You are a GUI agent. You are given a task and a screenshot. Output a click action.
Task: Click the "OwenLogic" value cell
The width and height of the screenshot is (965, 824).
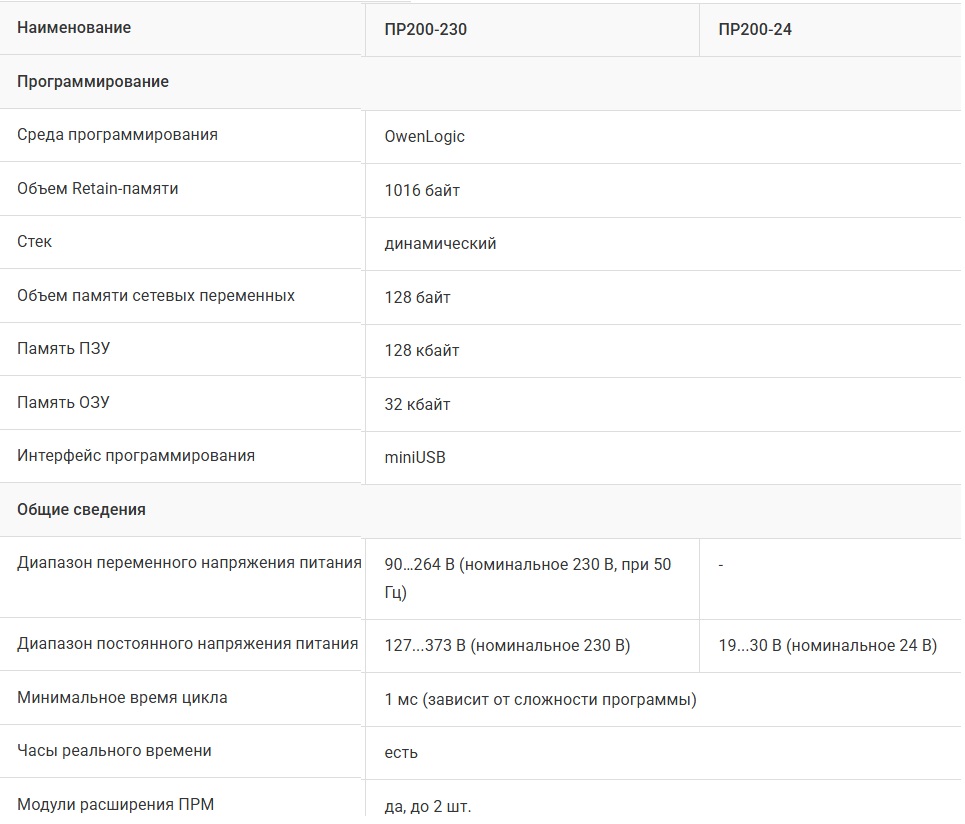point(424,136)
